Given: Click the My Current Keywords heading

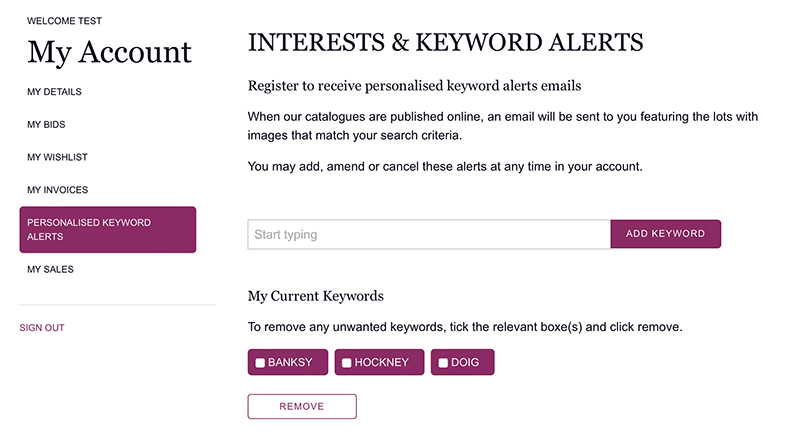Looking at the screenshot, I should (316, 296).
